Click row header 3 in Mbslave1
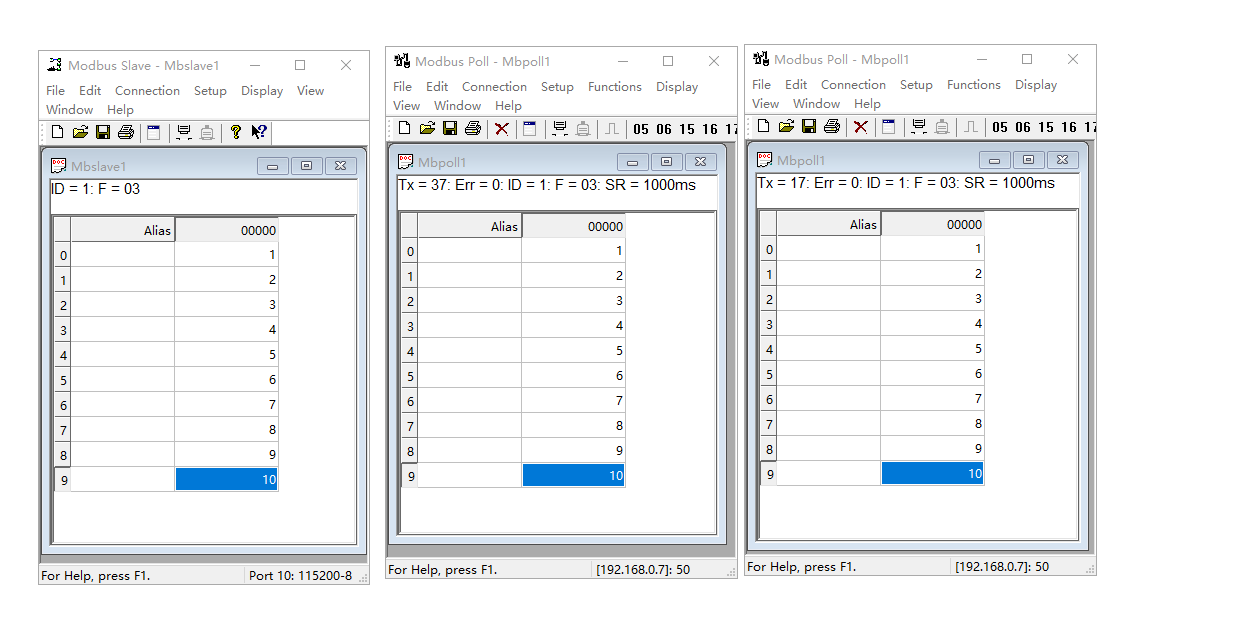Viewport: 1244px width, 630px height. [63, 330]
